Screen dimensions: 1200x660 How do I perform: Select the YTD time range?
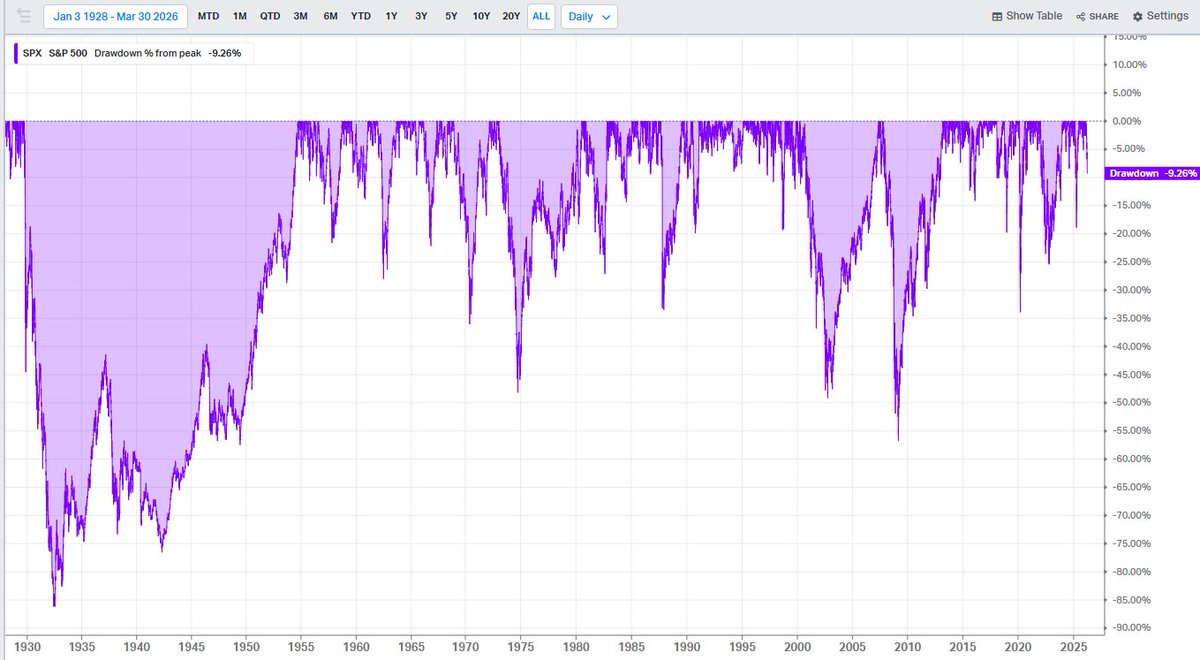coord(362,17)
